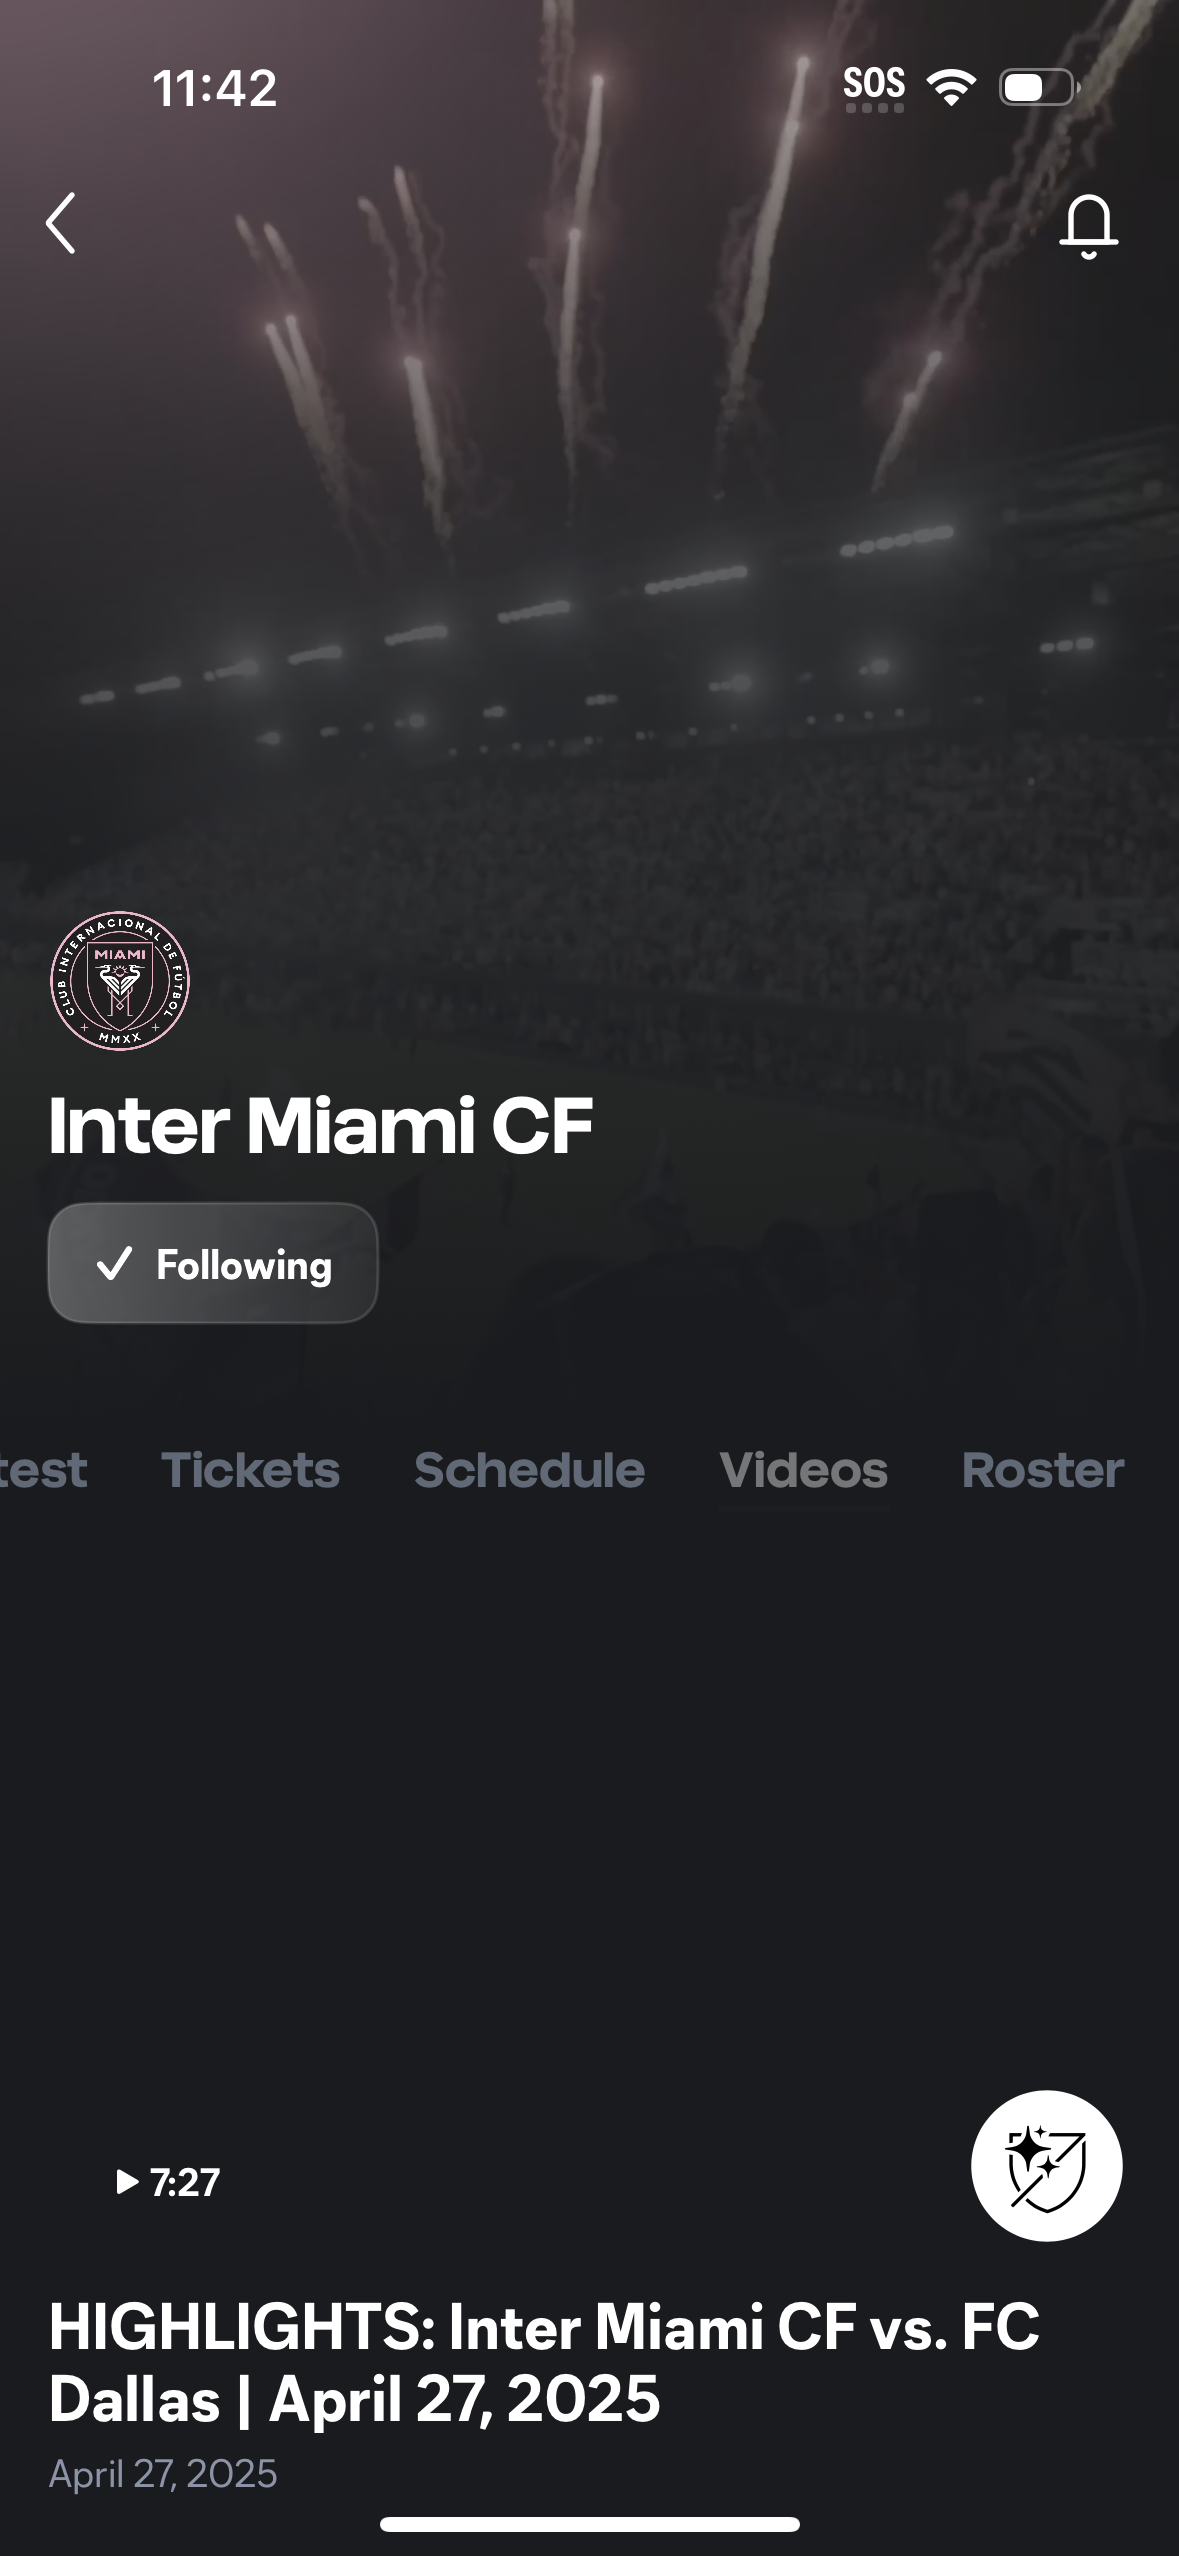Screen dimensions: 1179x2556
Task: Toggle off Following for Inter Miami CF
Action: coord(212,1264)
